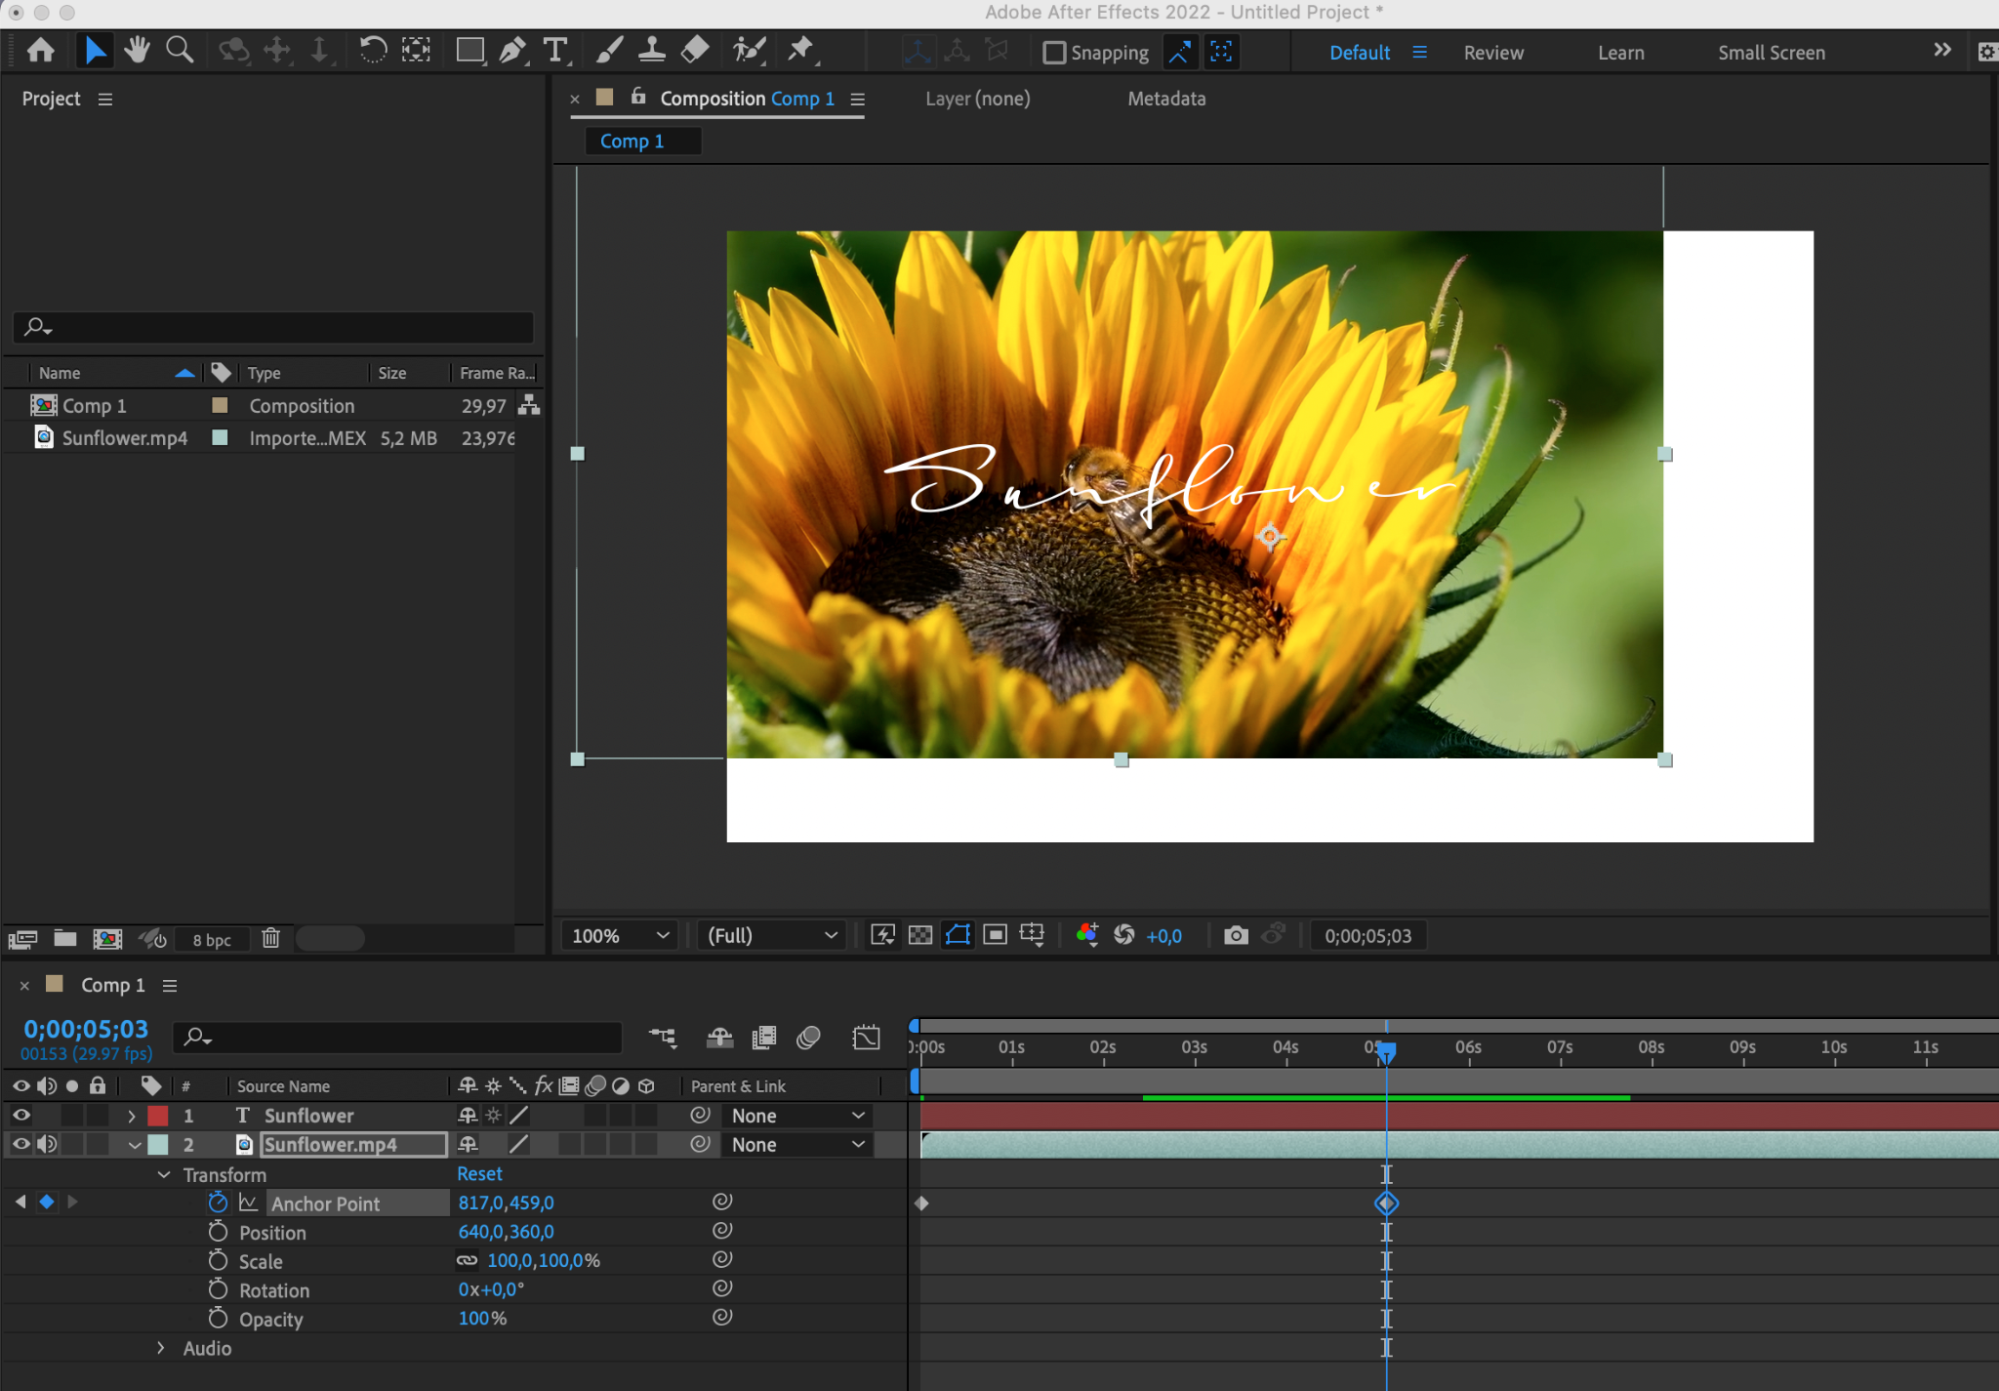Open the Full resolution dropdown

pos(771,935)
